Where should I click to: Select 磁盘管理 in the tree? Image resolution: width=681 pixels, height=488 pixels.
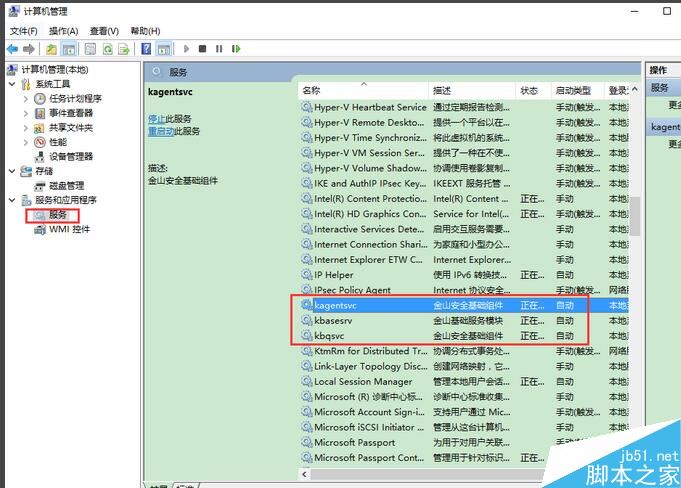click(x=66, y=185)
